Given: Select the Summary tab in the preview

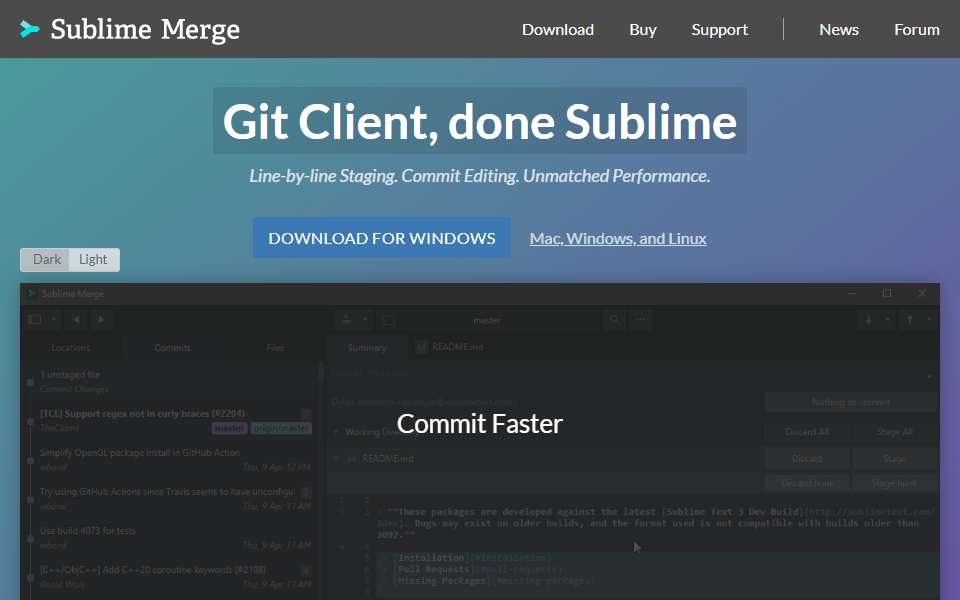Looking at the screenshot, I should click(367, 348).
